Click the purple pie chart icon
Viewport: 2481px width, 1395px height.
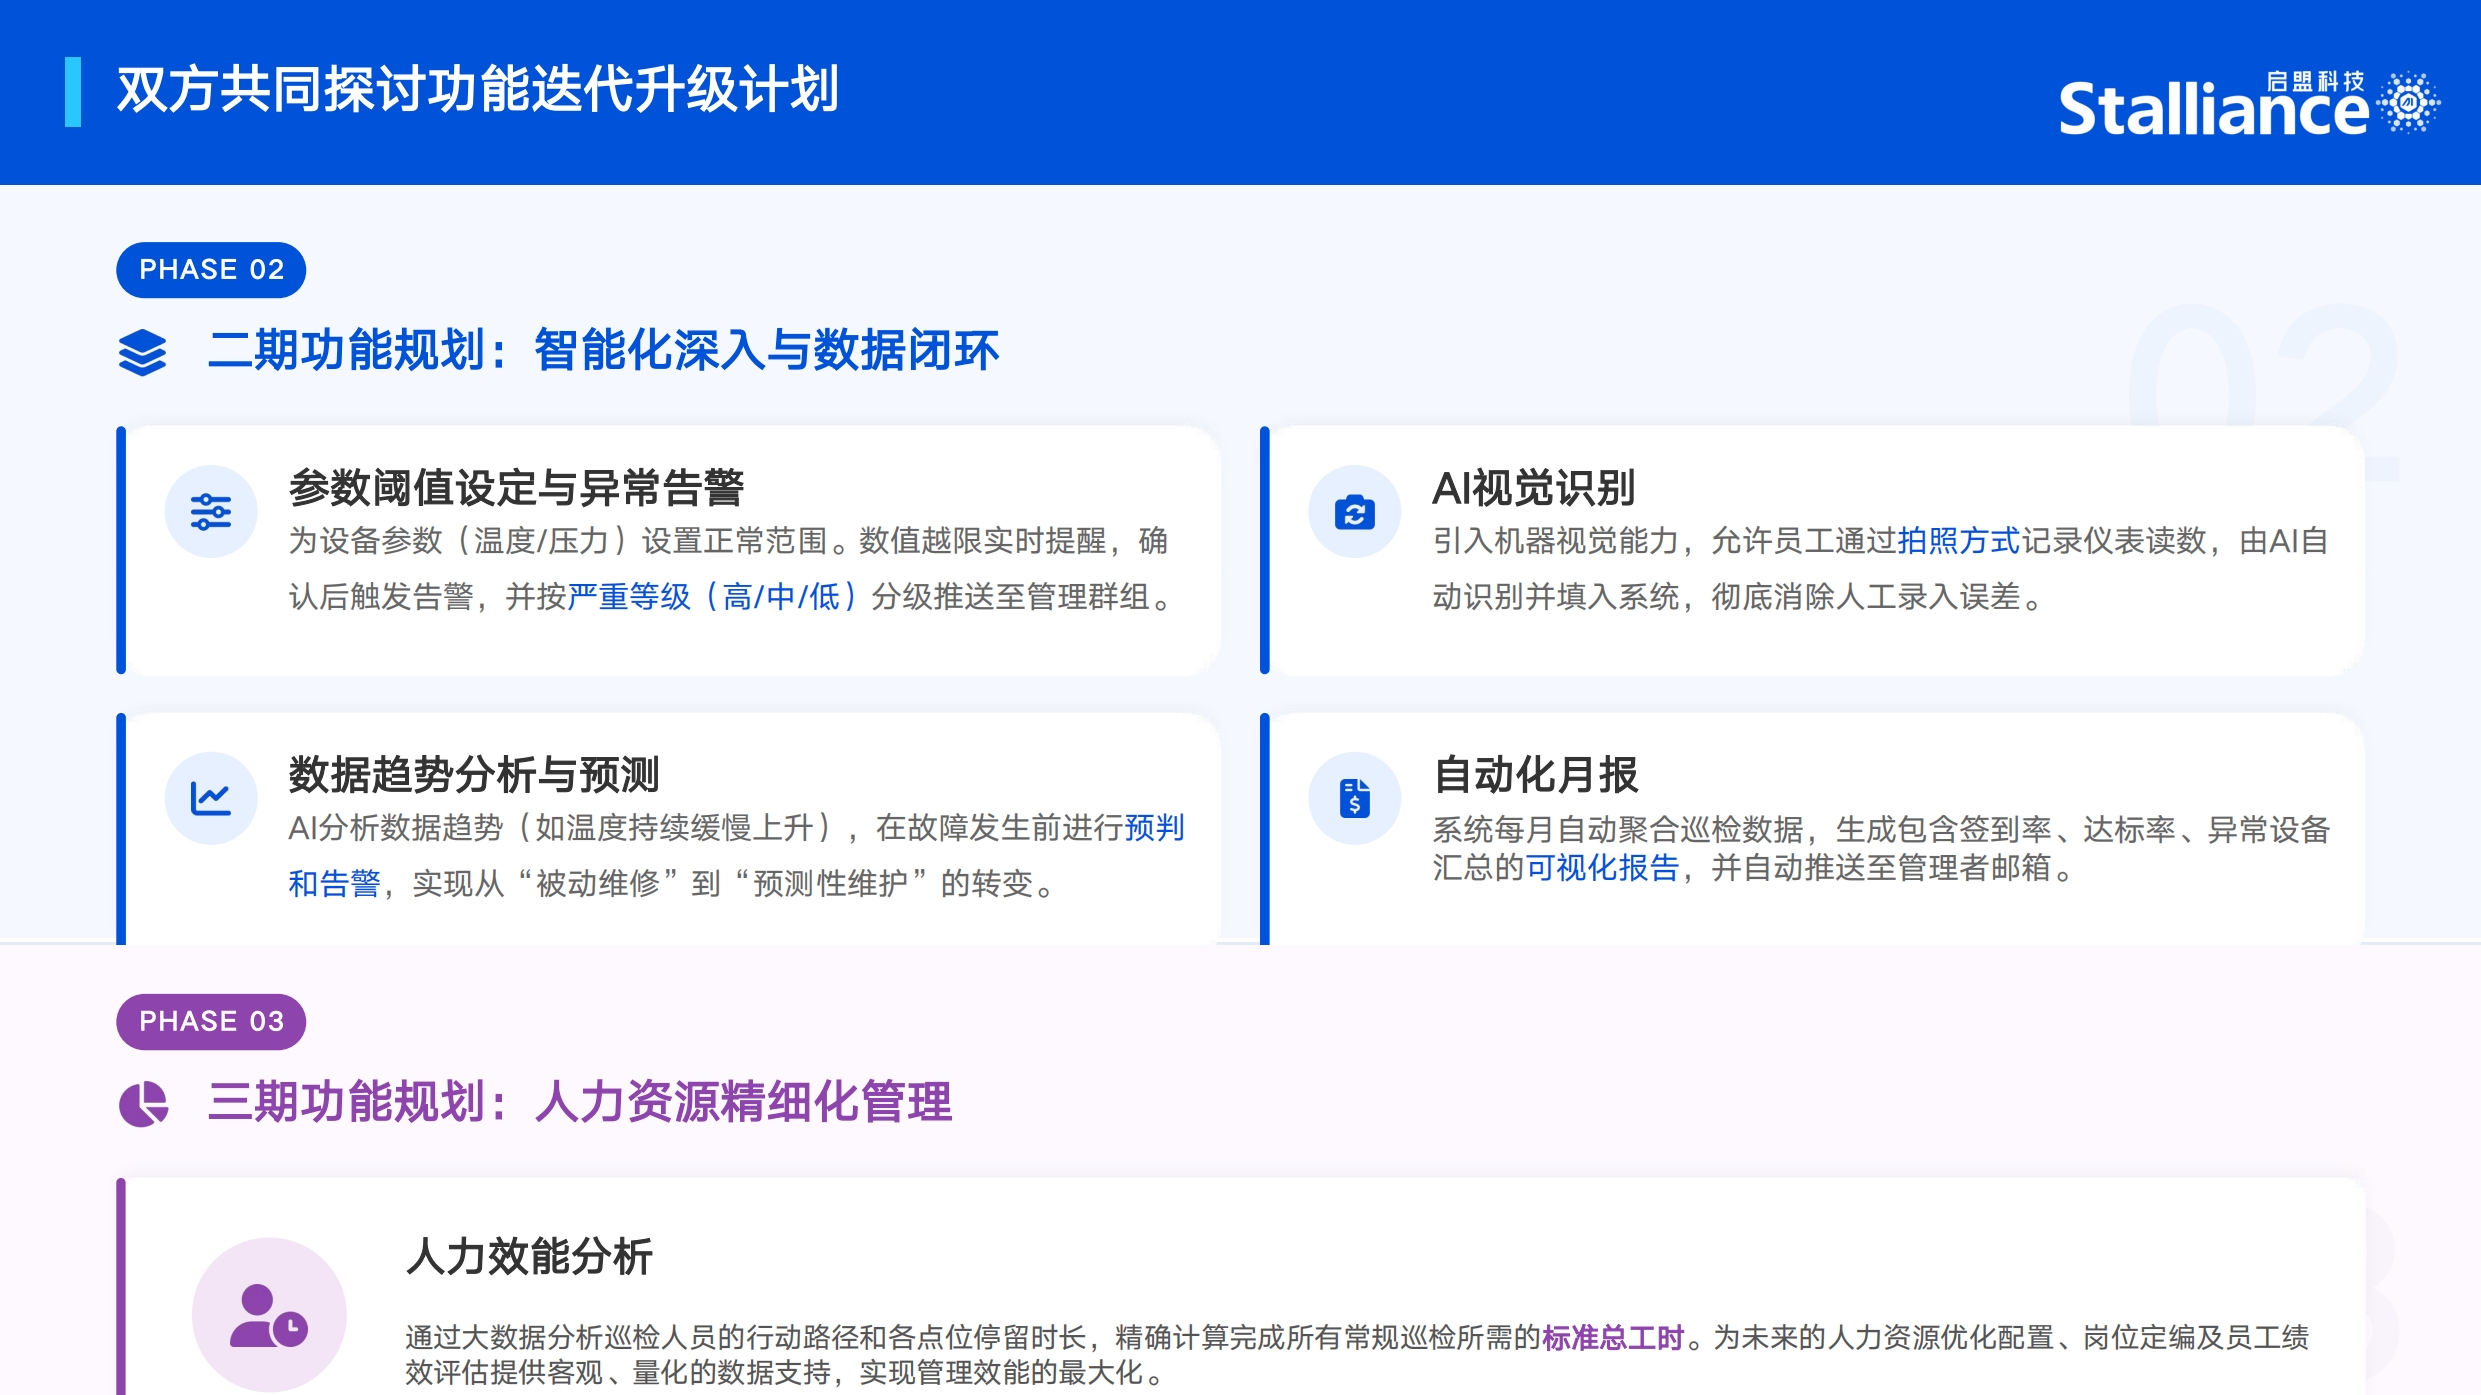pyautogui.click(x=143, y=1104)
